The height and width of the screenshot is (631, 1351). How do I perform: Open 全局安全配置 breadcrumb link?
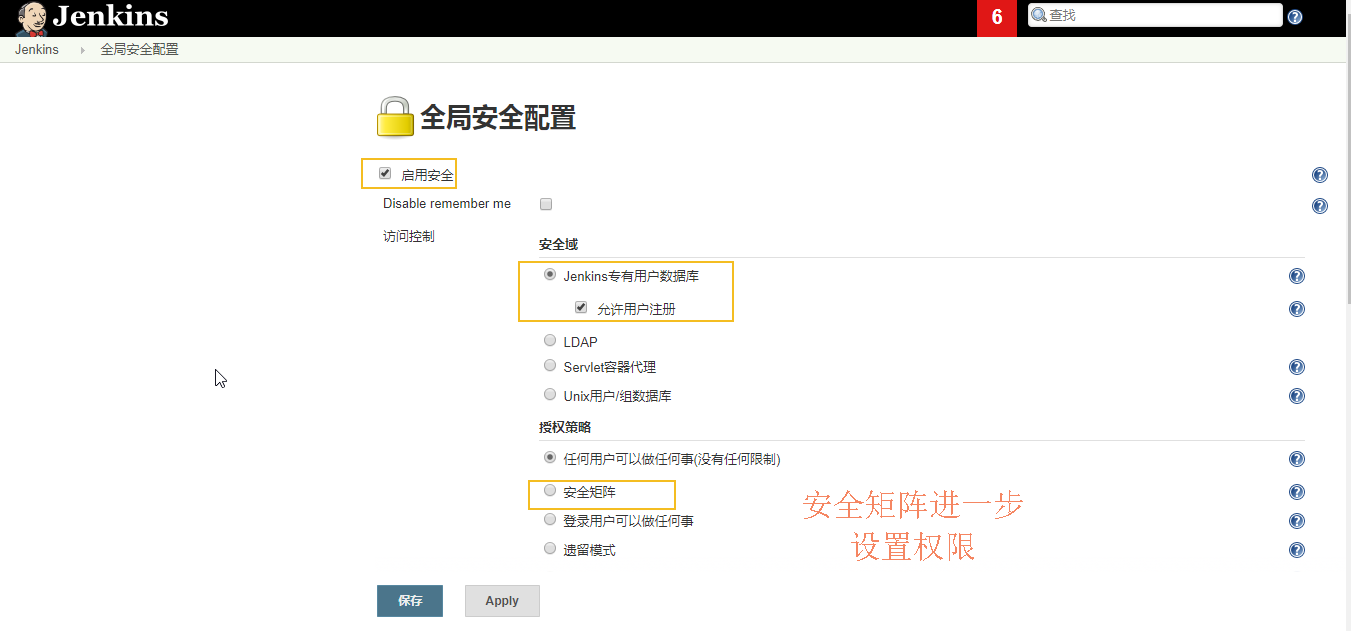coord(140,50)
